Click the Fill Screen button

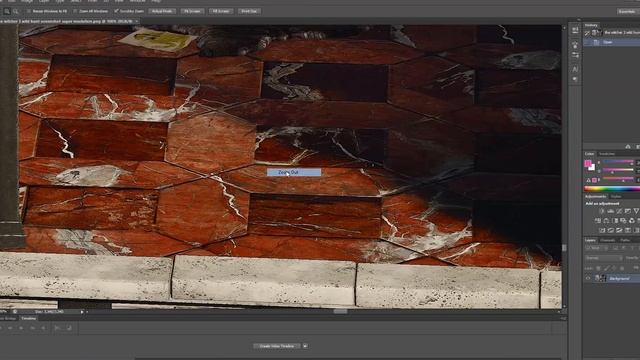[x=221, y=11]
